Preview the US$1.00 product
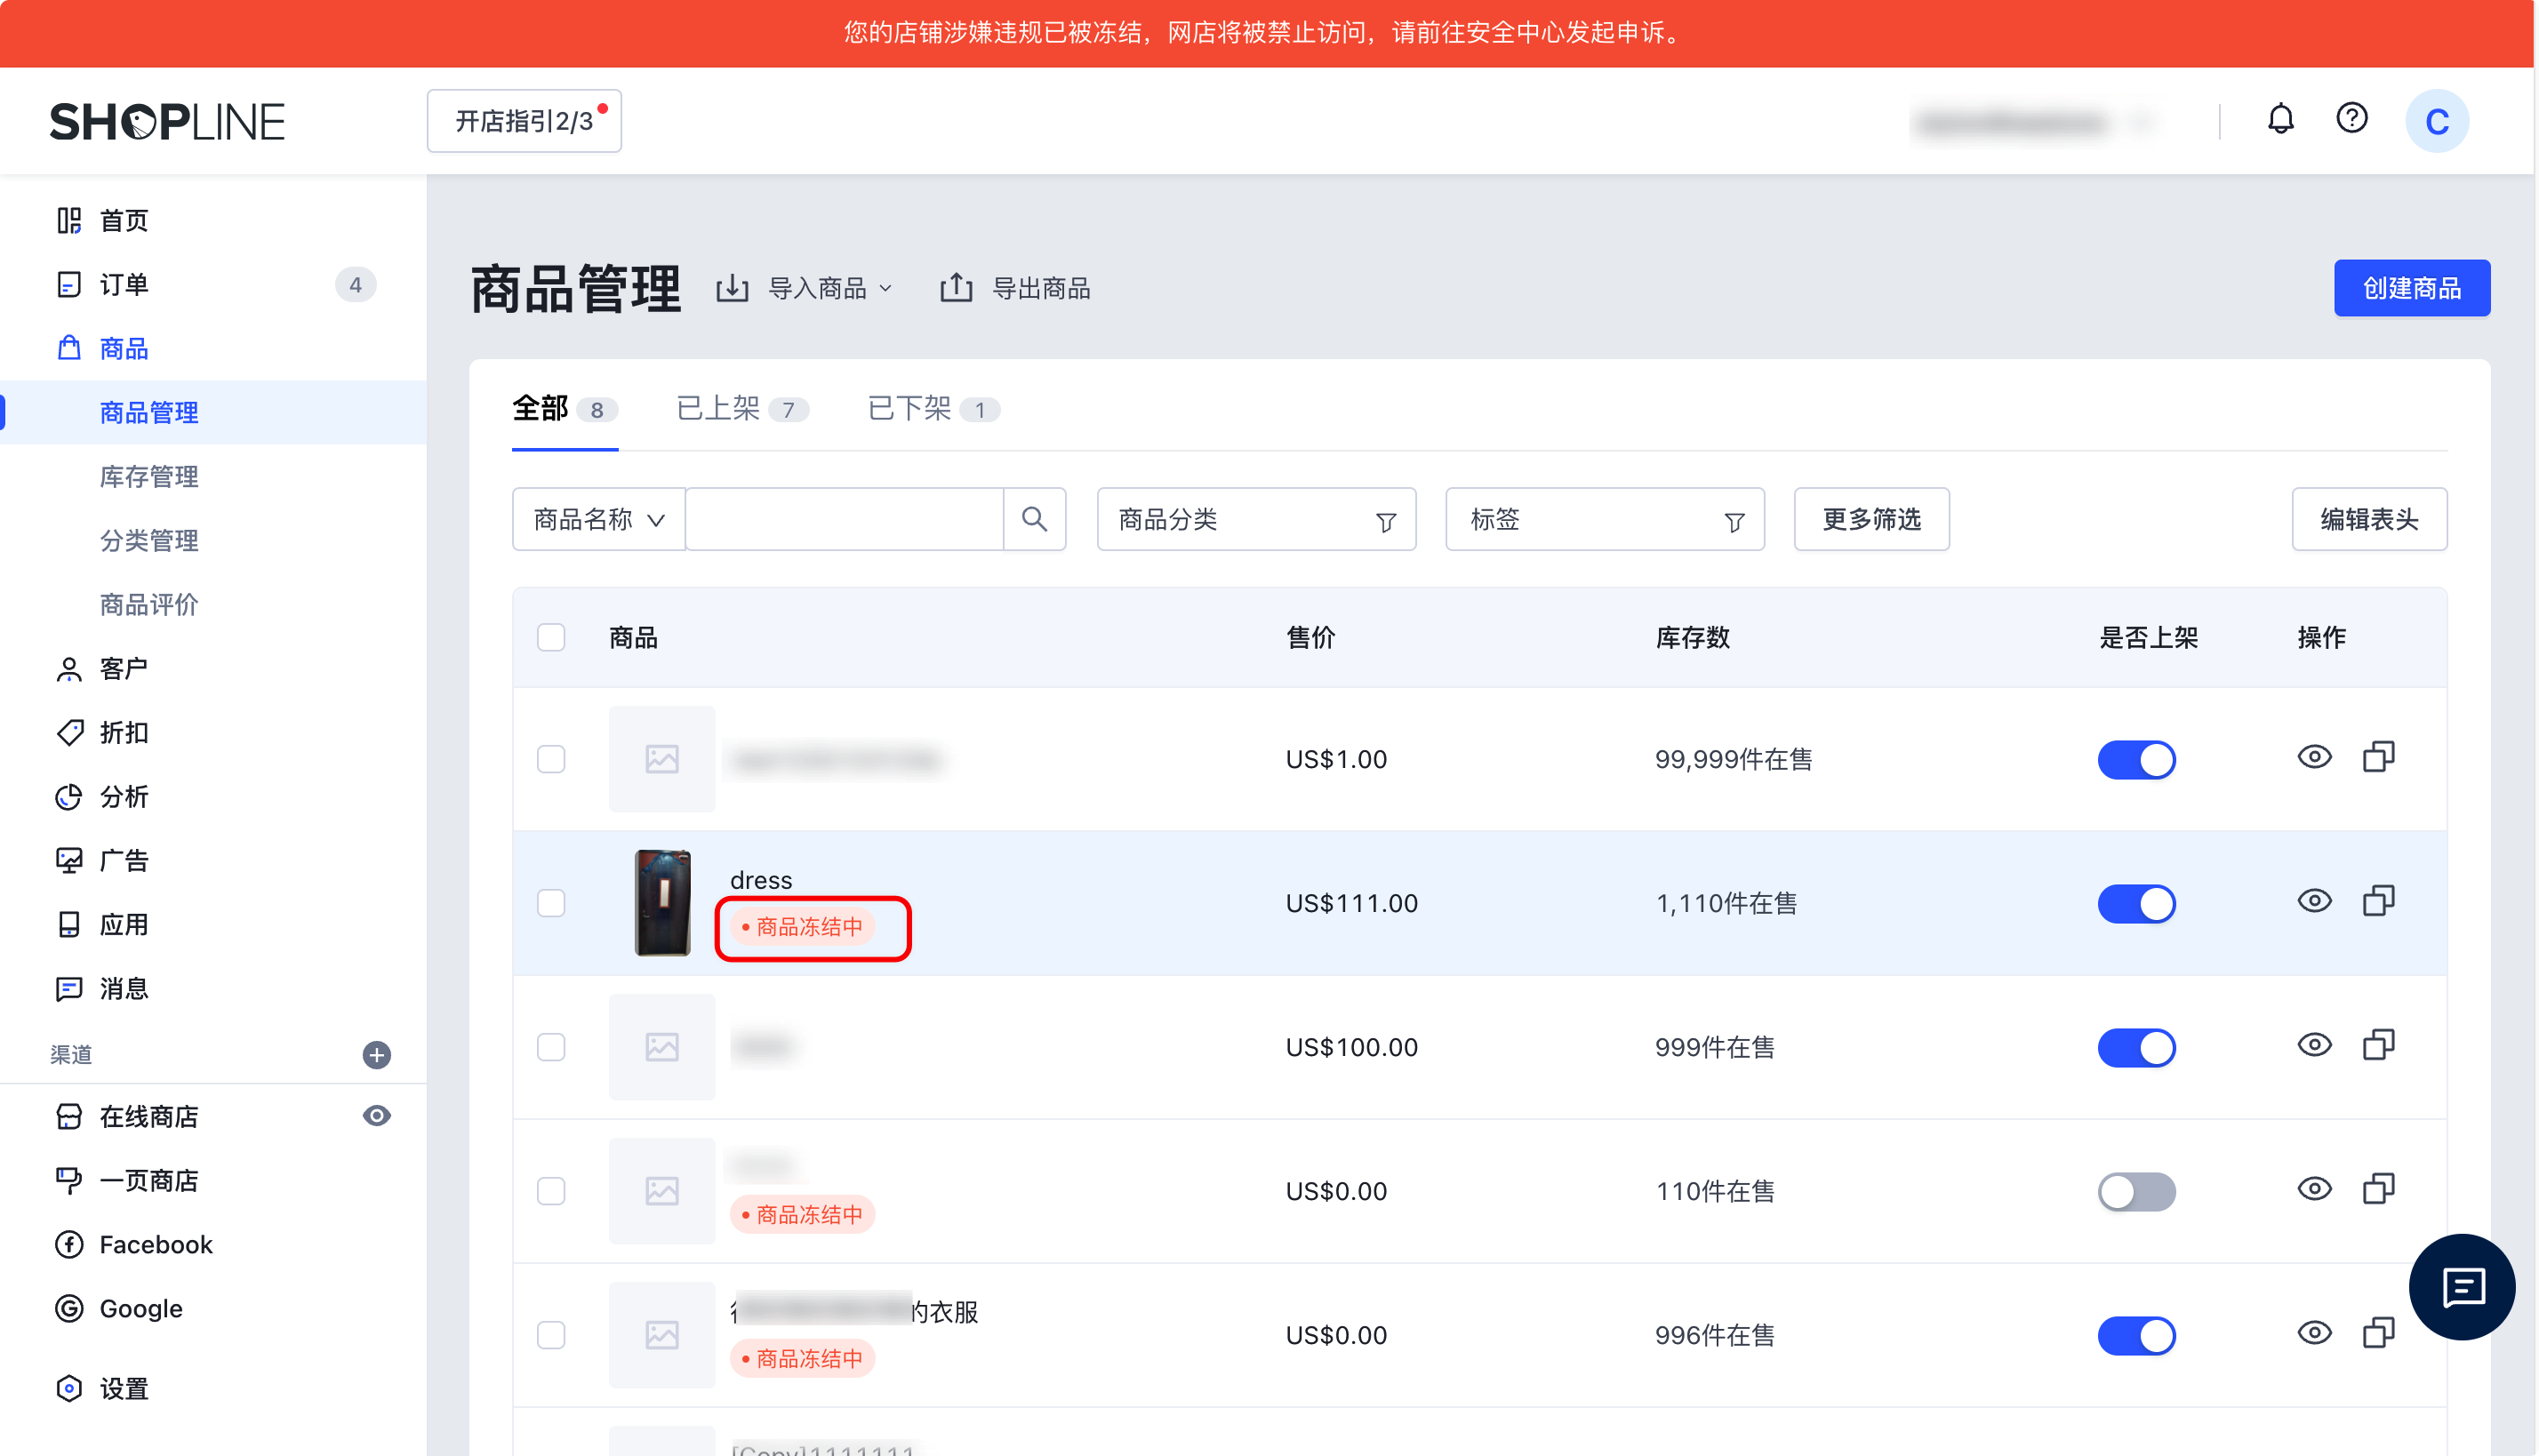Viewport: 2539px width, 1456px height. (x=2314, y=758)
